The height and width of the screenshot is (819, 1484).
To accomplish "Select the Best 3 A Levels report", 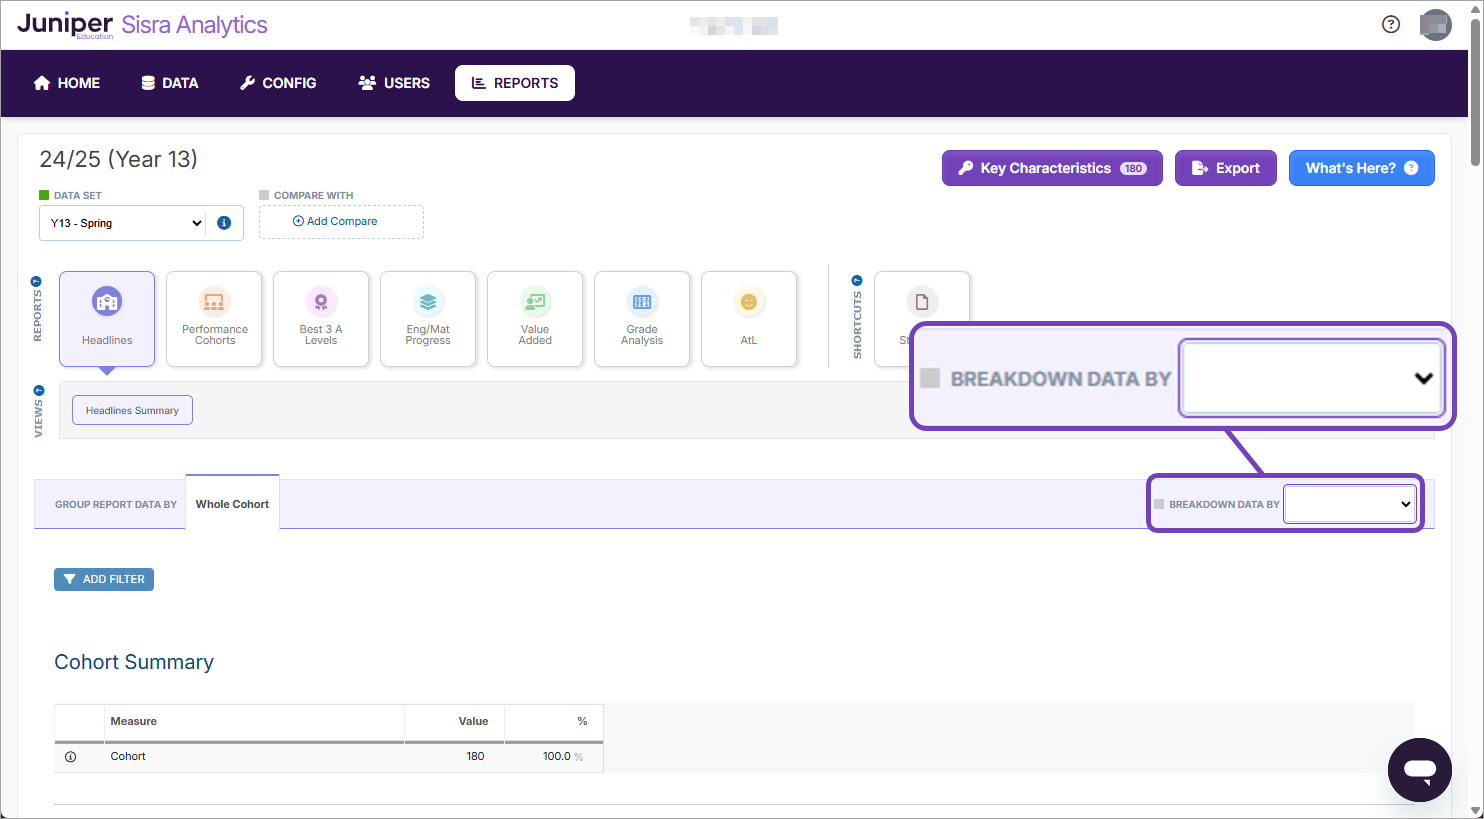I will (x=321, y=319).
